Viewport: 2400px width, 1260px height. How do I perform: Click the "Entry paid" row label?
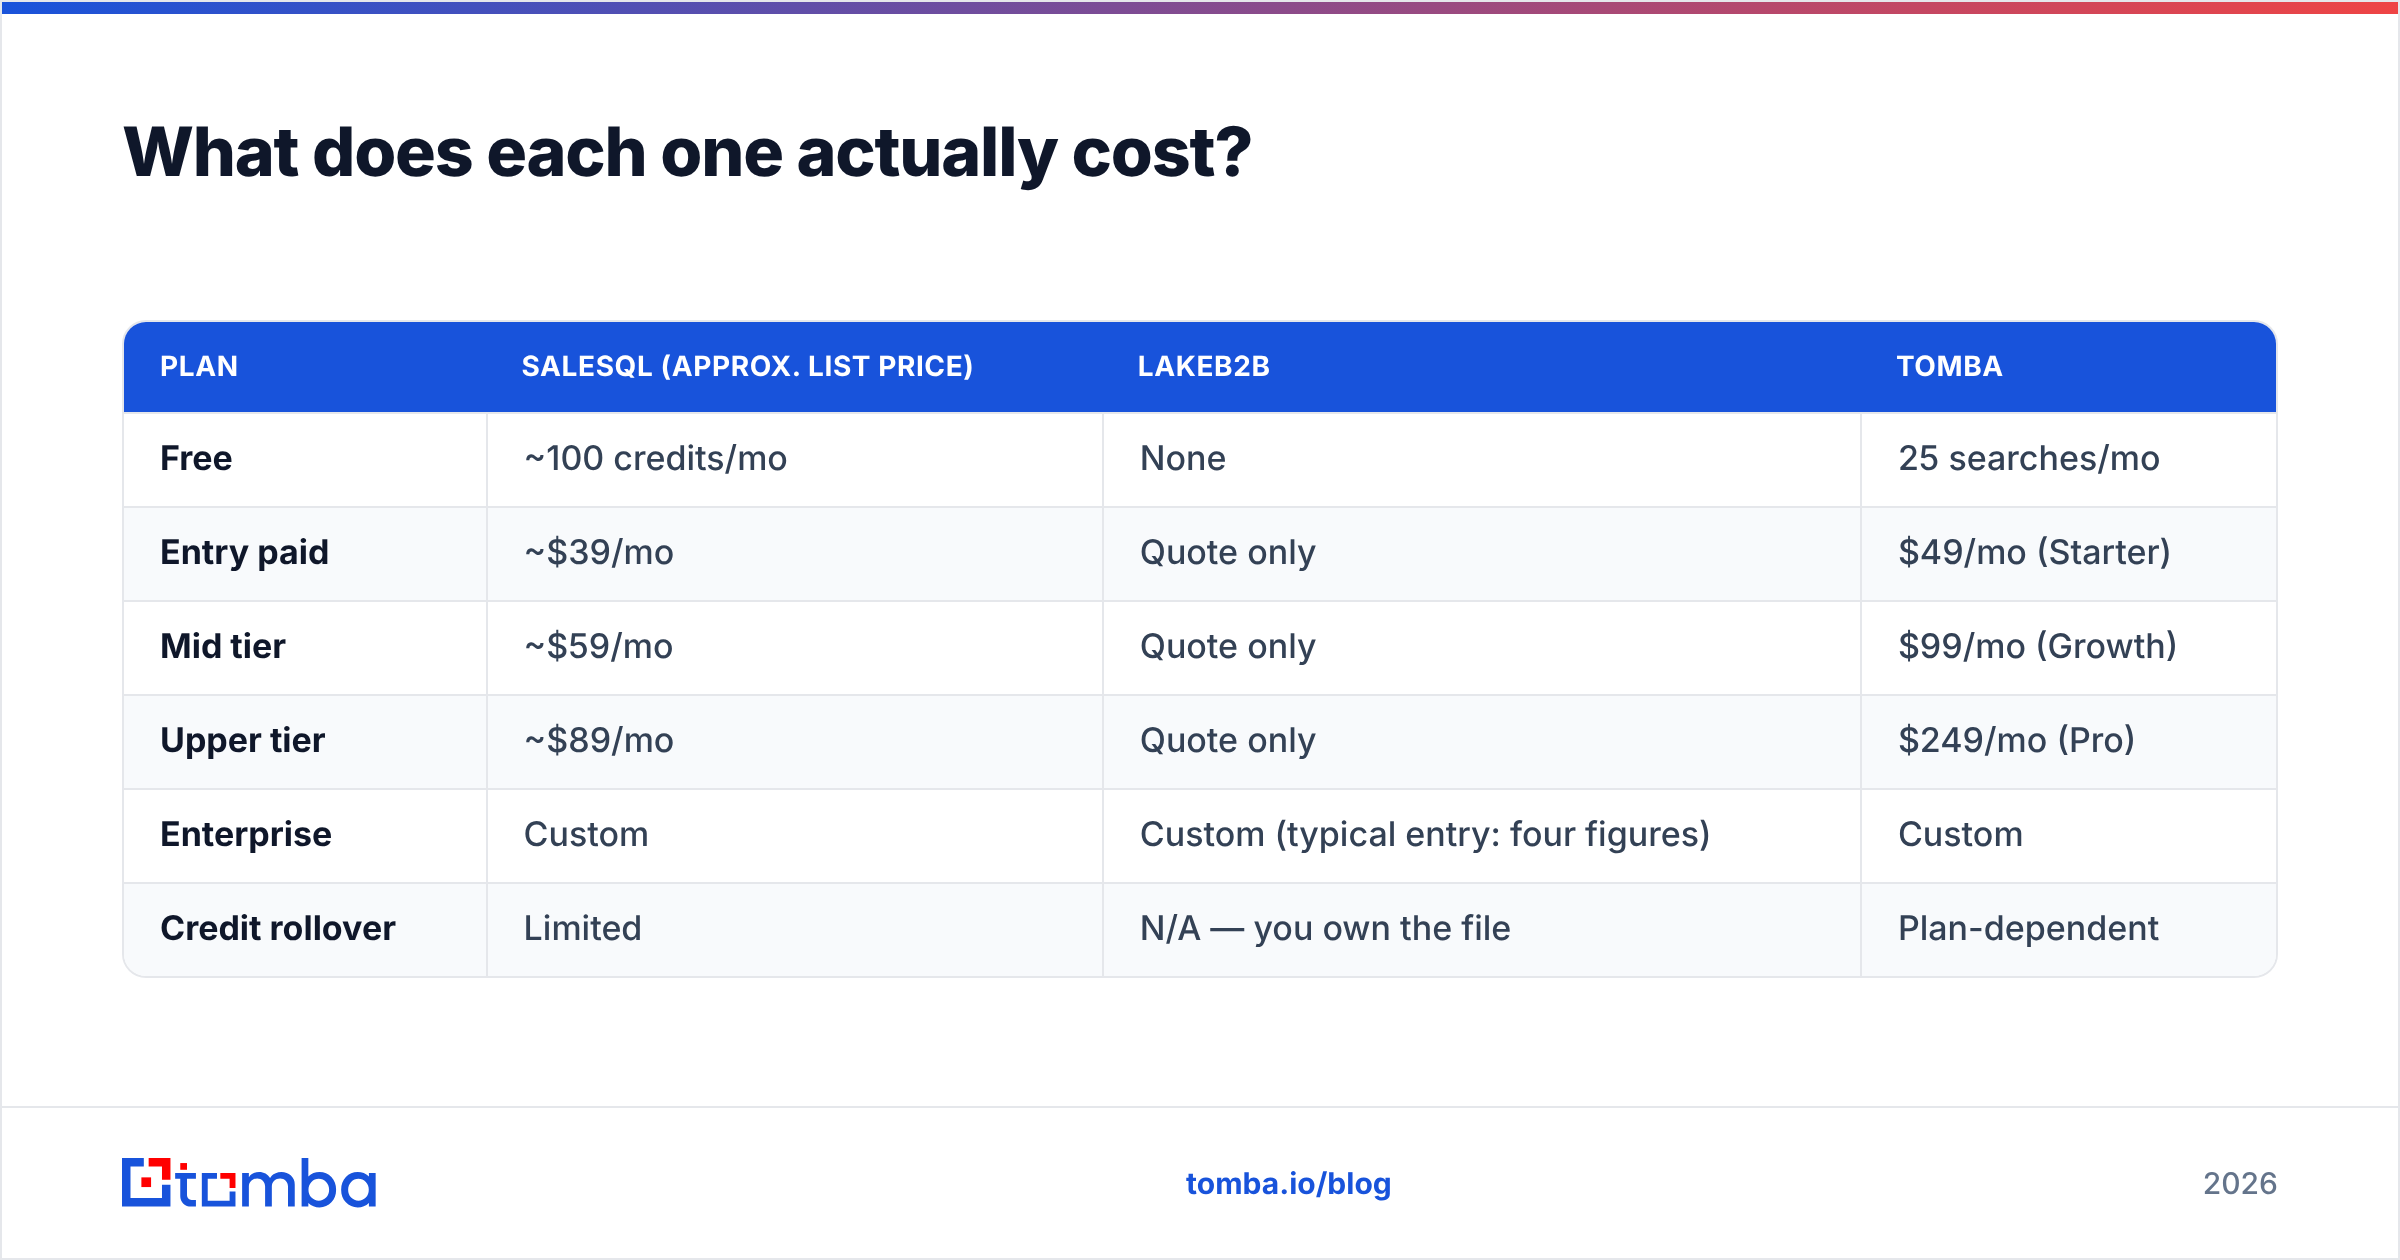[245, 552]
